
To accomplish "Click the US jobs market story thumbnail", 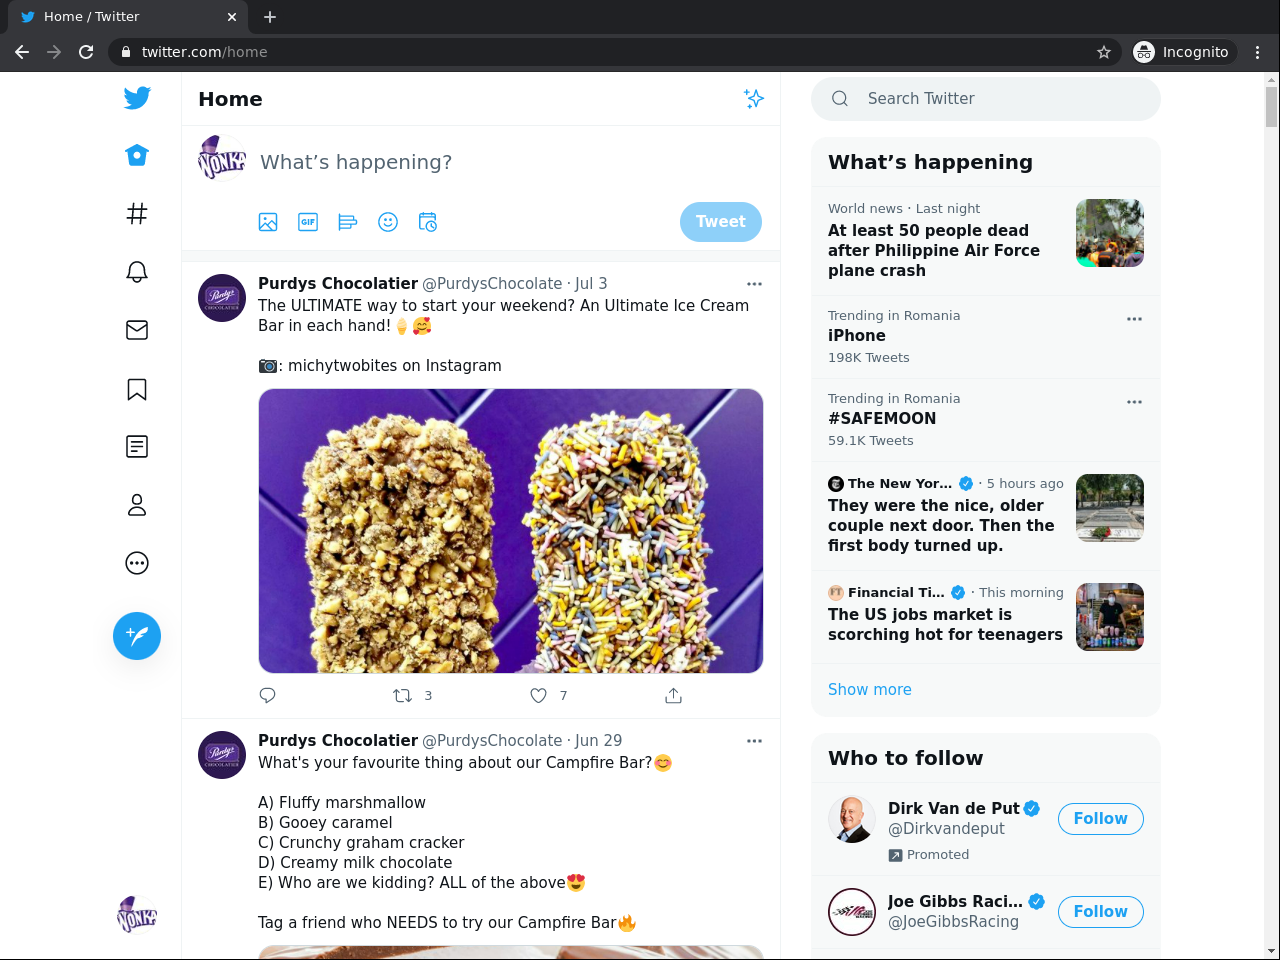I will coord(1110,617).
